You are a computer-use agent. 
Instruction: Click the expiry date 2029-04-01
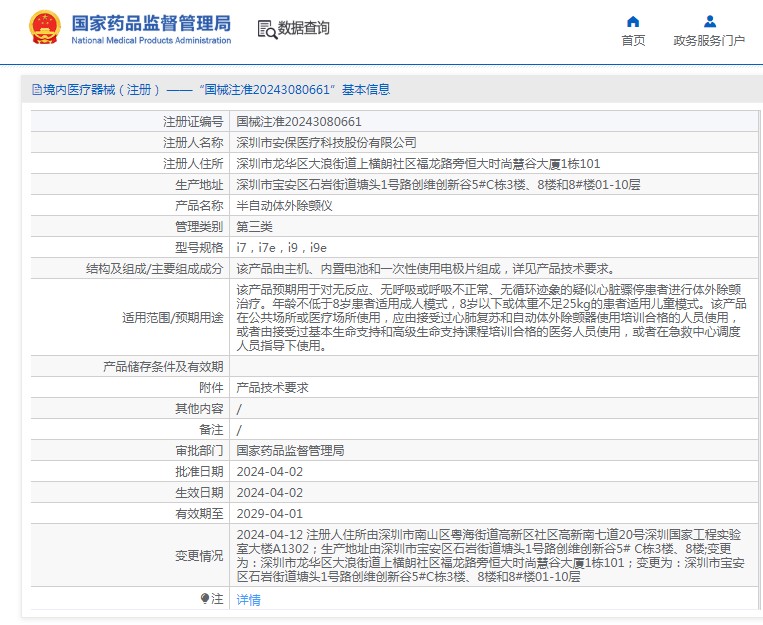[269, 513]
